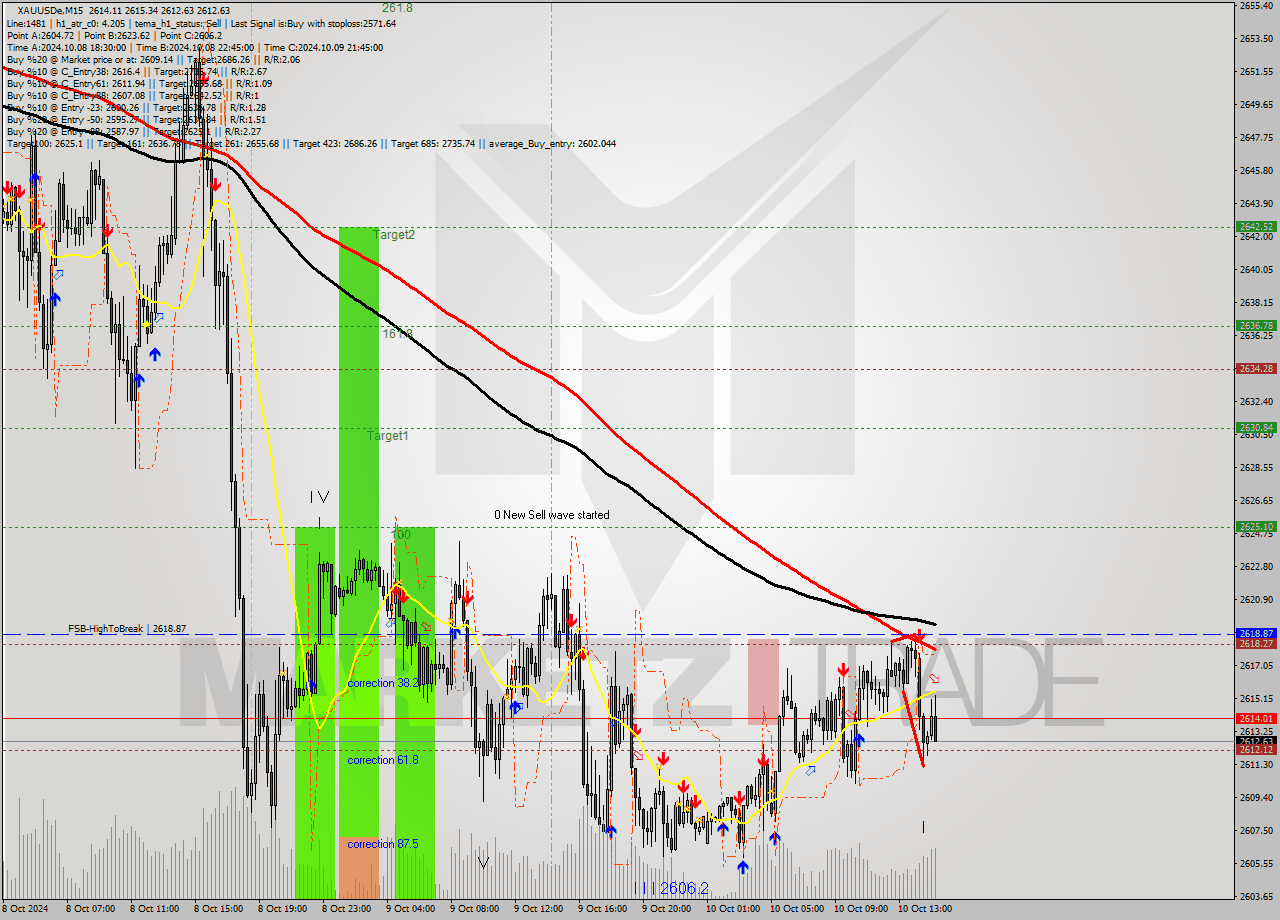Click the red 2614.01 price tag
The height and width of the screenshot is (920, 1280).
pos(1256,718)
